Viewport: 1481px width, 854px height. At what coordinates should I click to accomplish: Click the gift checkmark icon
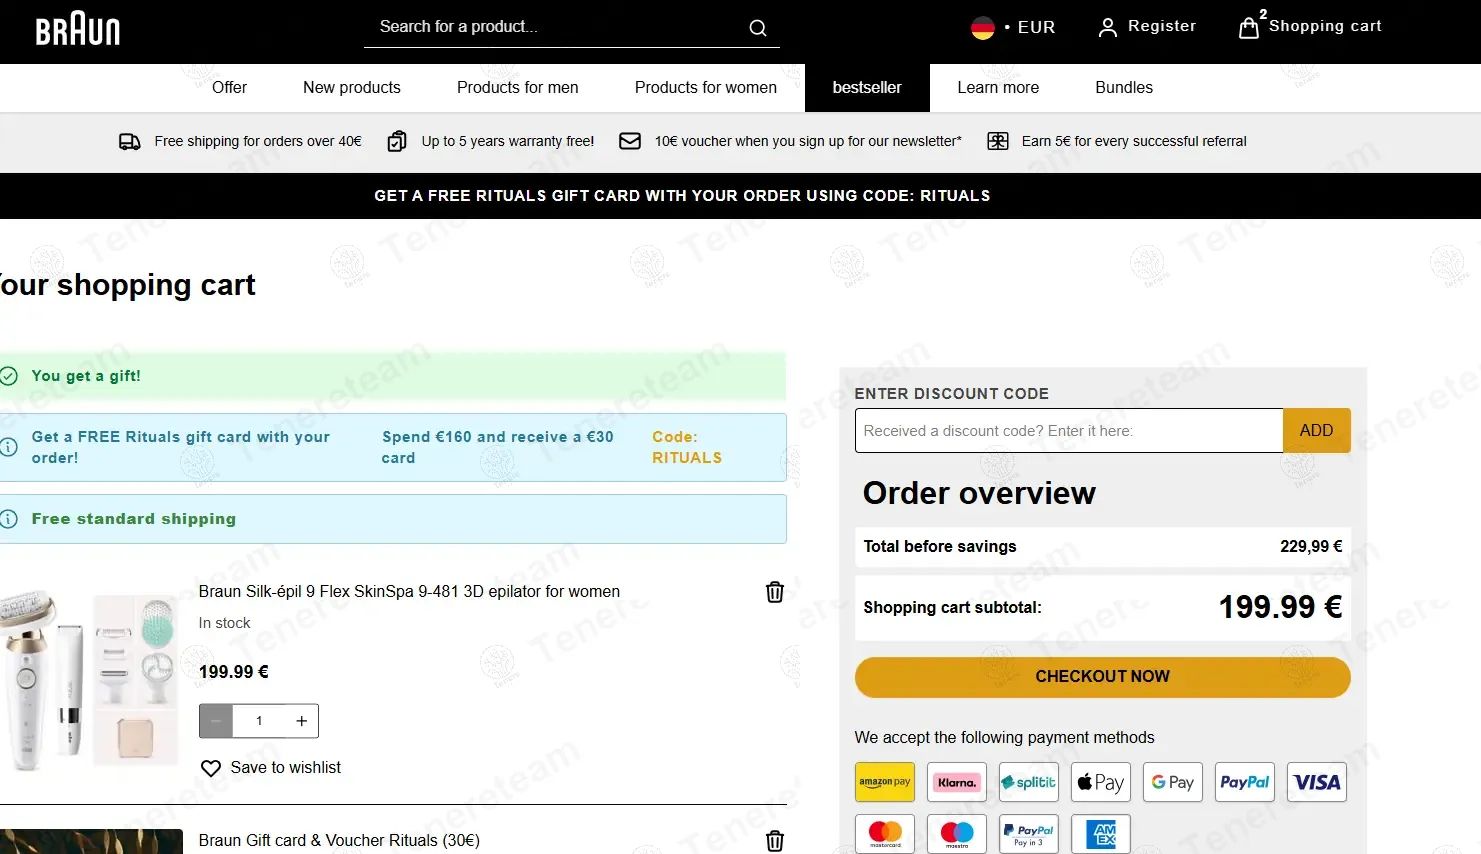tap(9, 376)
